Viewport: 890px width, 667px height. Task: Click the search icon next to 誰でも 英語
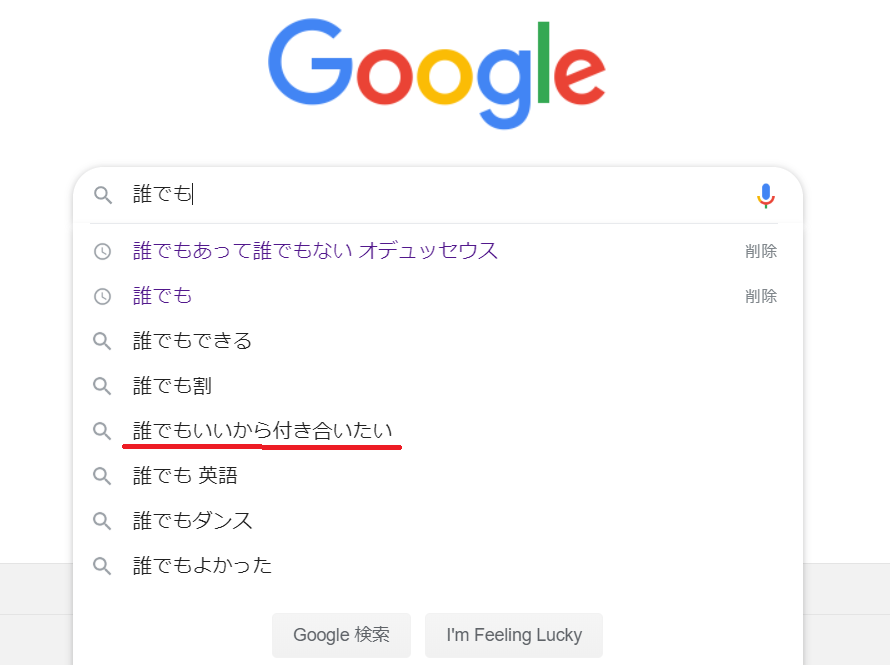102,476
